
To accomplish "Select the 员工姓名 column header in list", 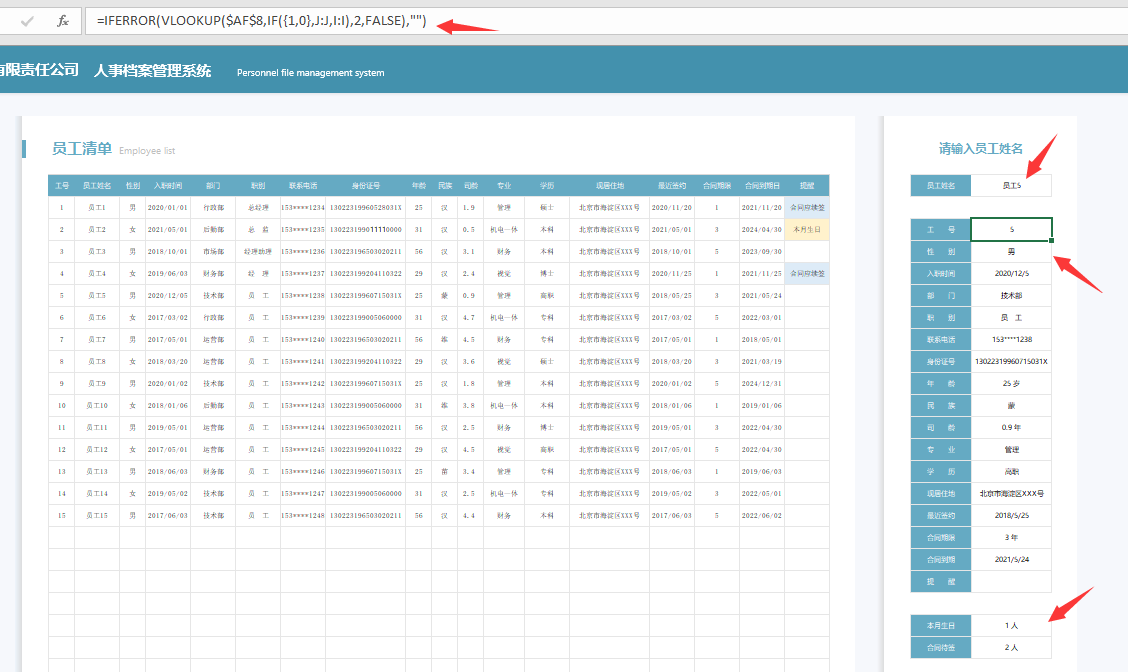I will (97, 186).
